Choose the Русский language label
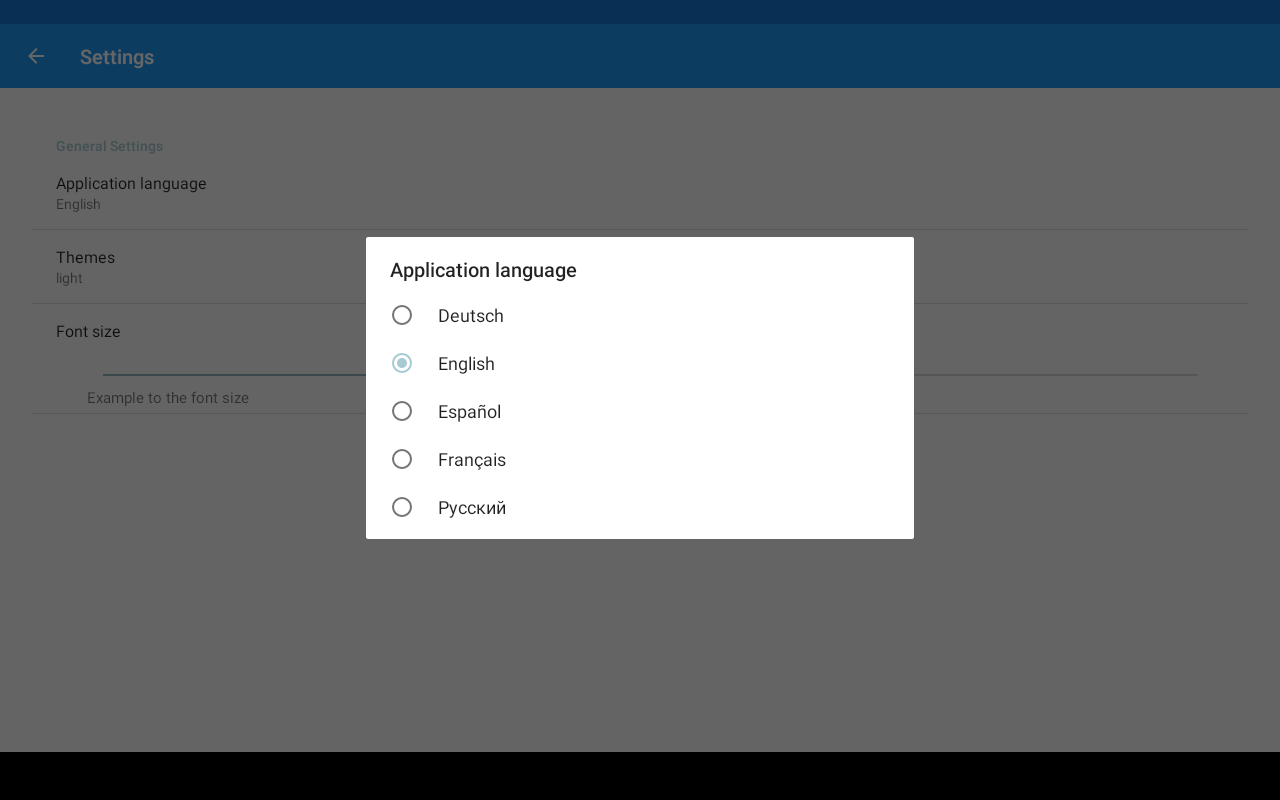The height and width of the screenshot is (800, 1280). [472, 508]
